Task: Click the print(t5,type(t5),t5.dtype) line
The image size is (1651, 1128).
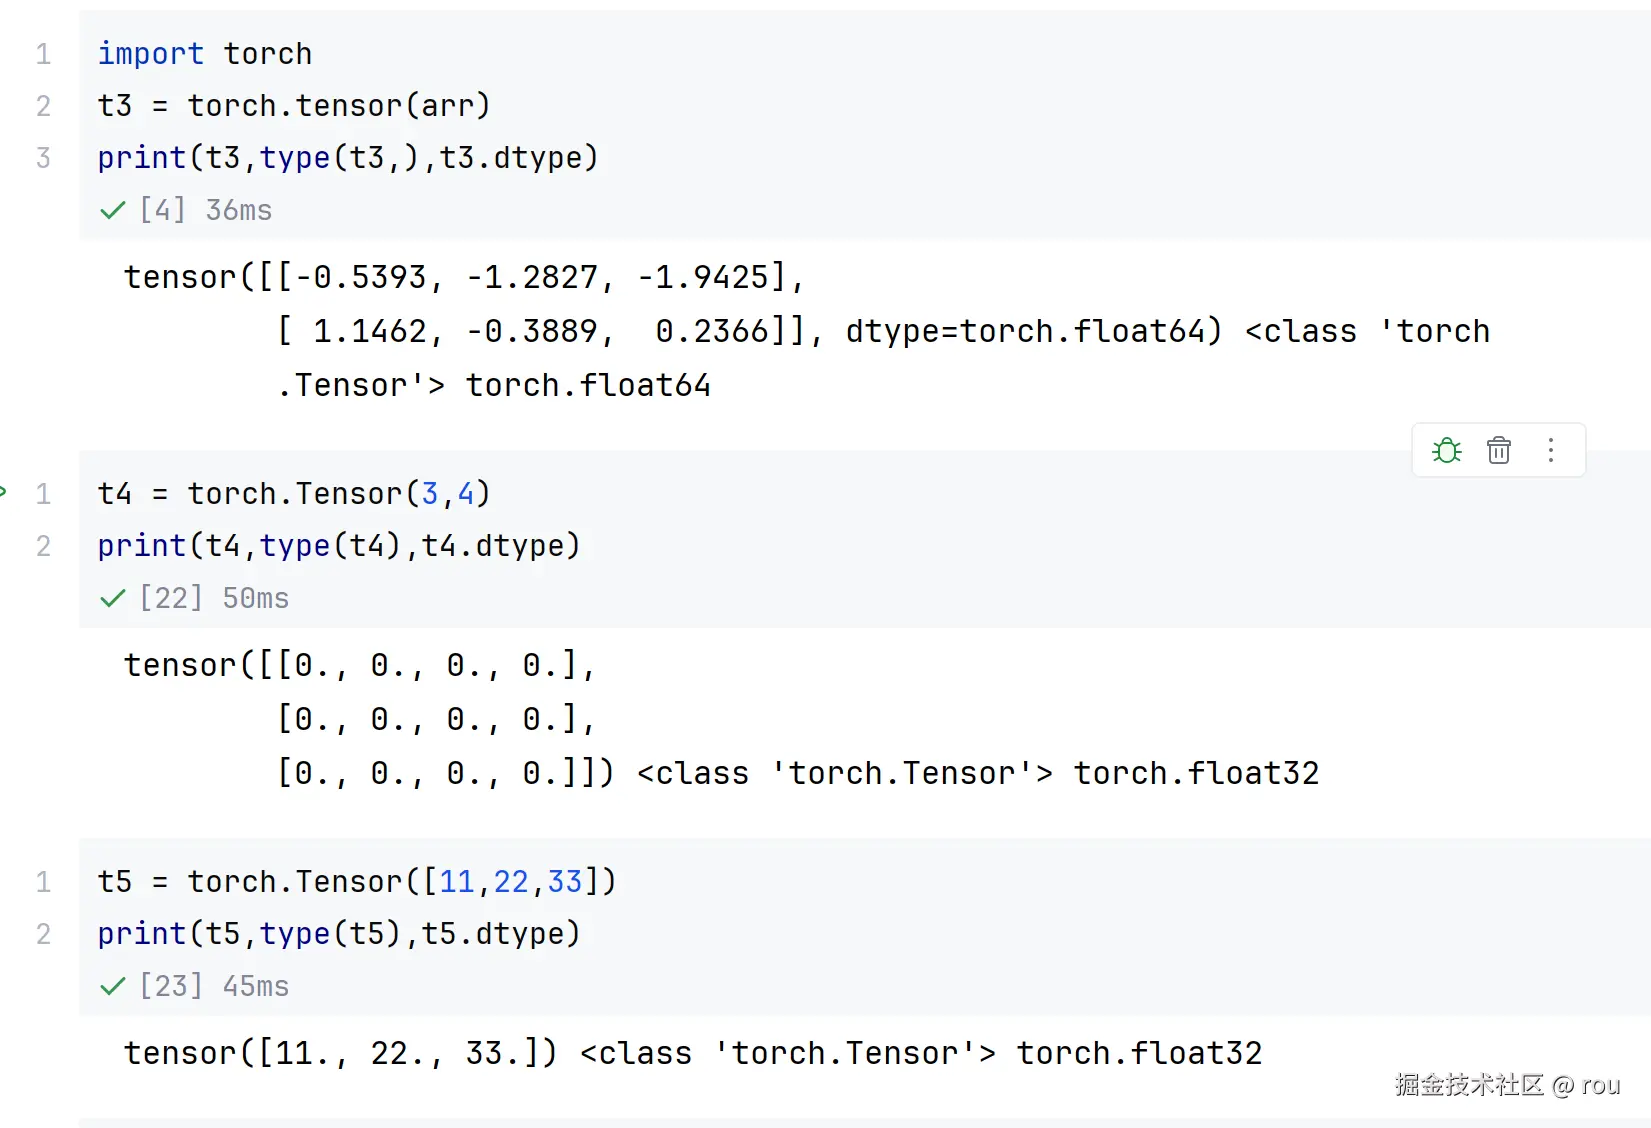Action: [x=339, y=934]
